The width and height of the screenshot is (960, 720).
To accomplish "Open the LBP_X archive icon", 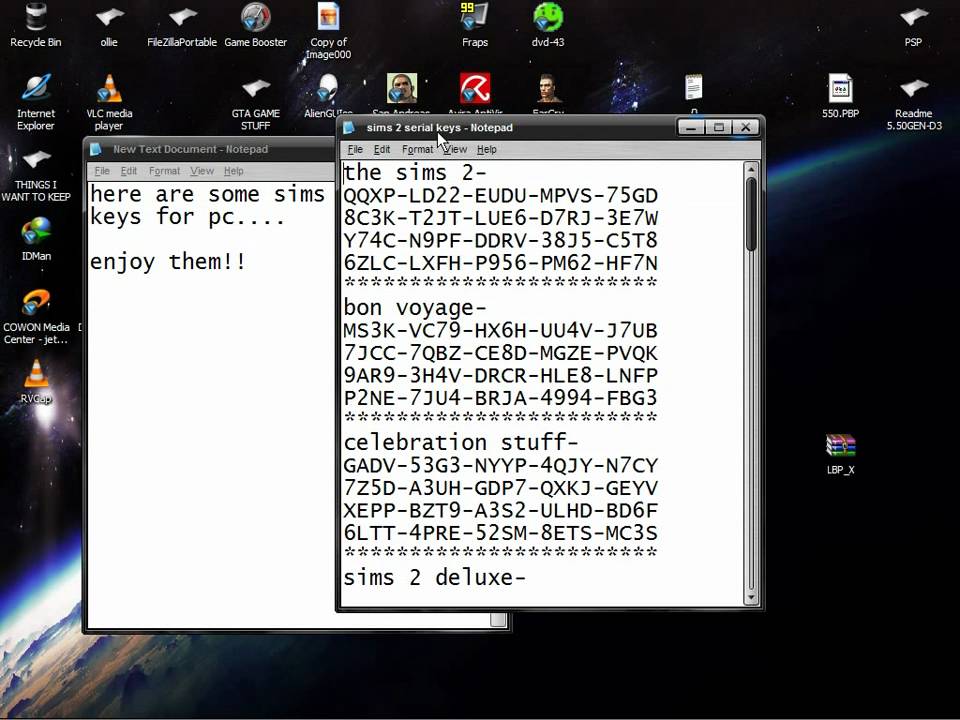I will (840, 447).
